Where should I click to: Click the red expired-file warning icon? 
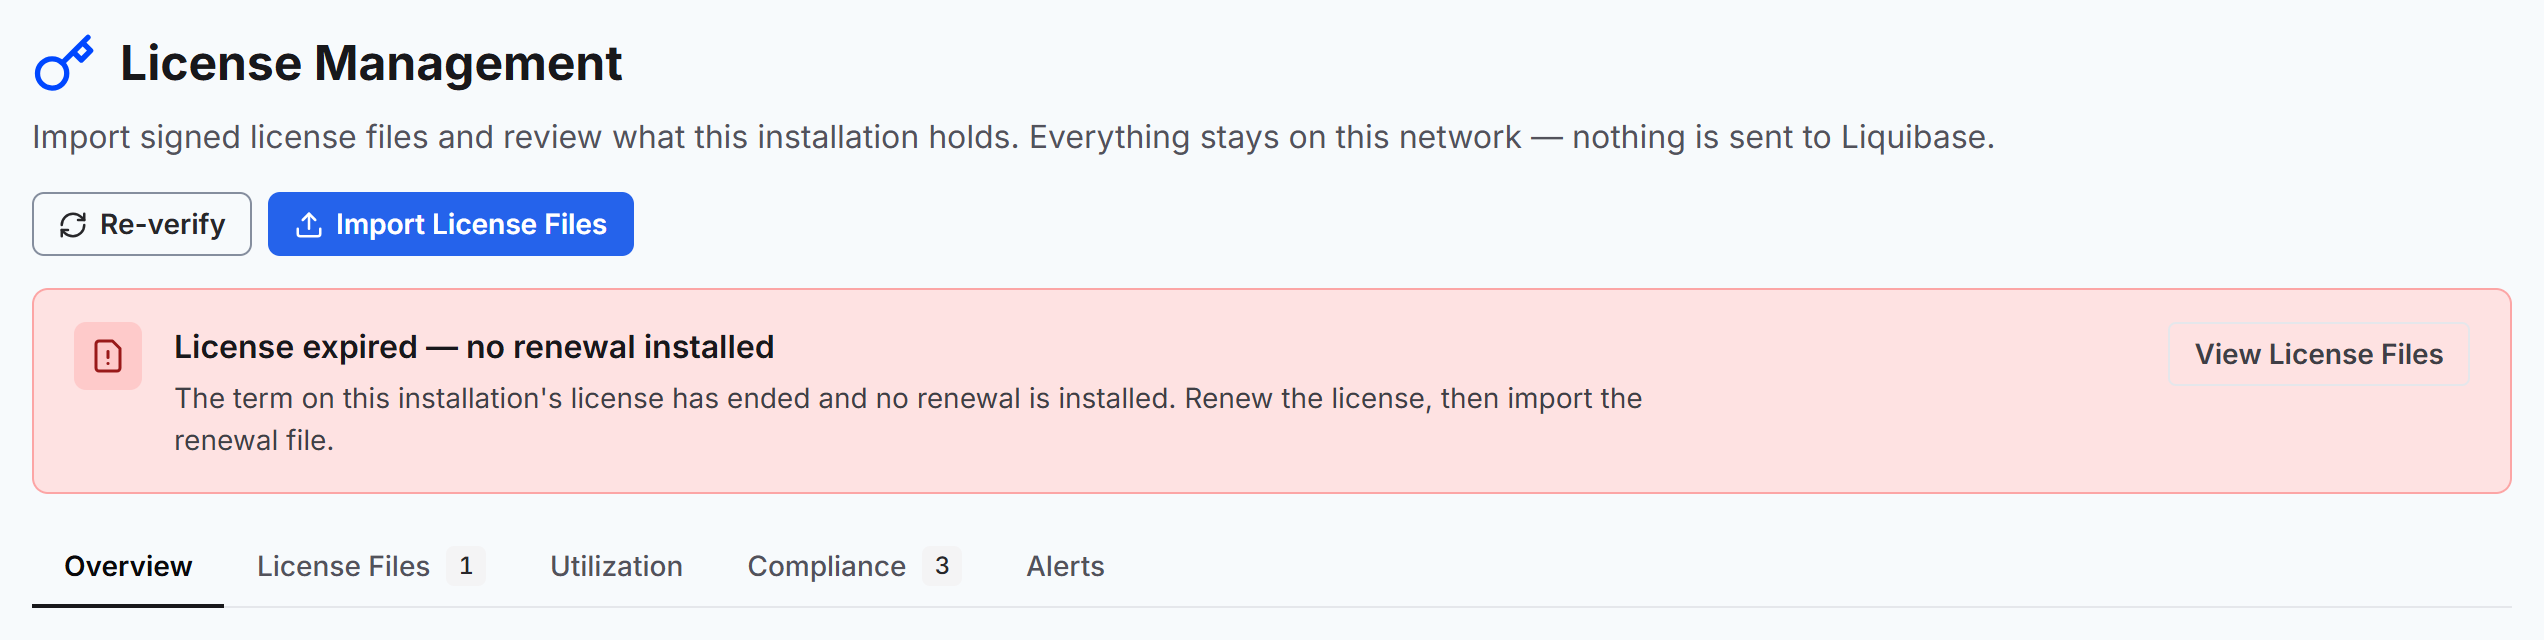click(x=108, y=356)
